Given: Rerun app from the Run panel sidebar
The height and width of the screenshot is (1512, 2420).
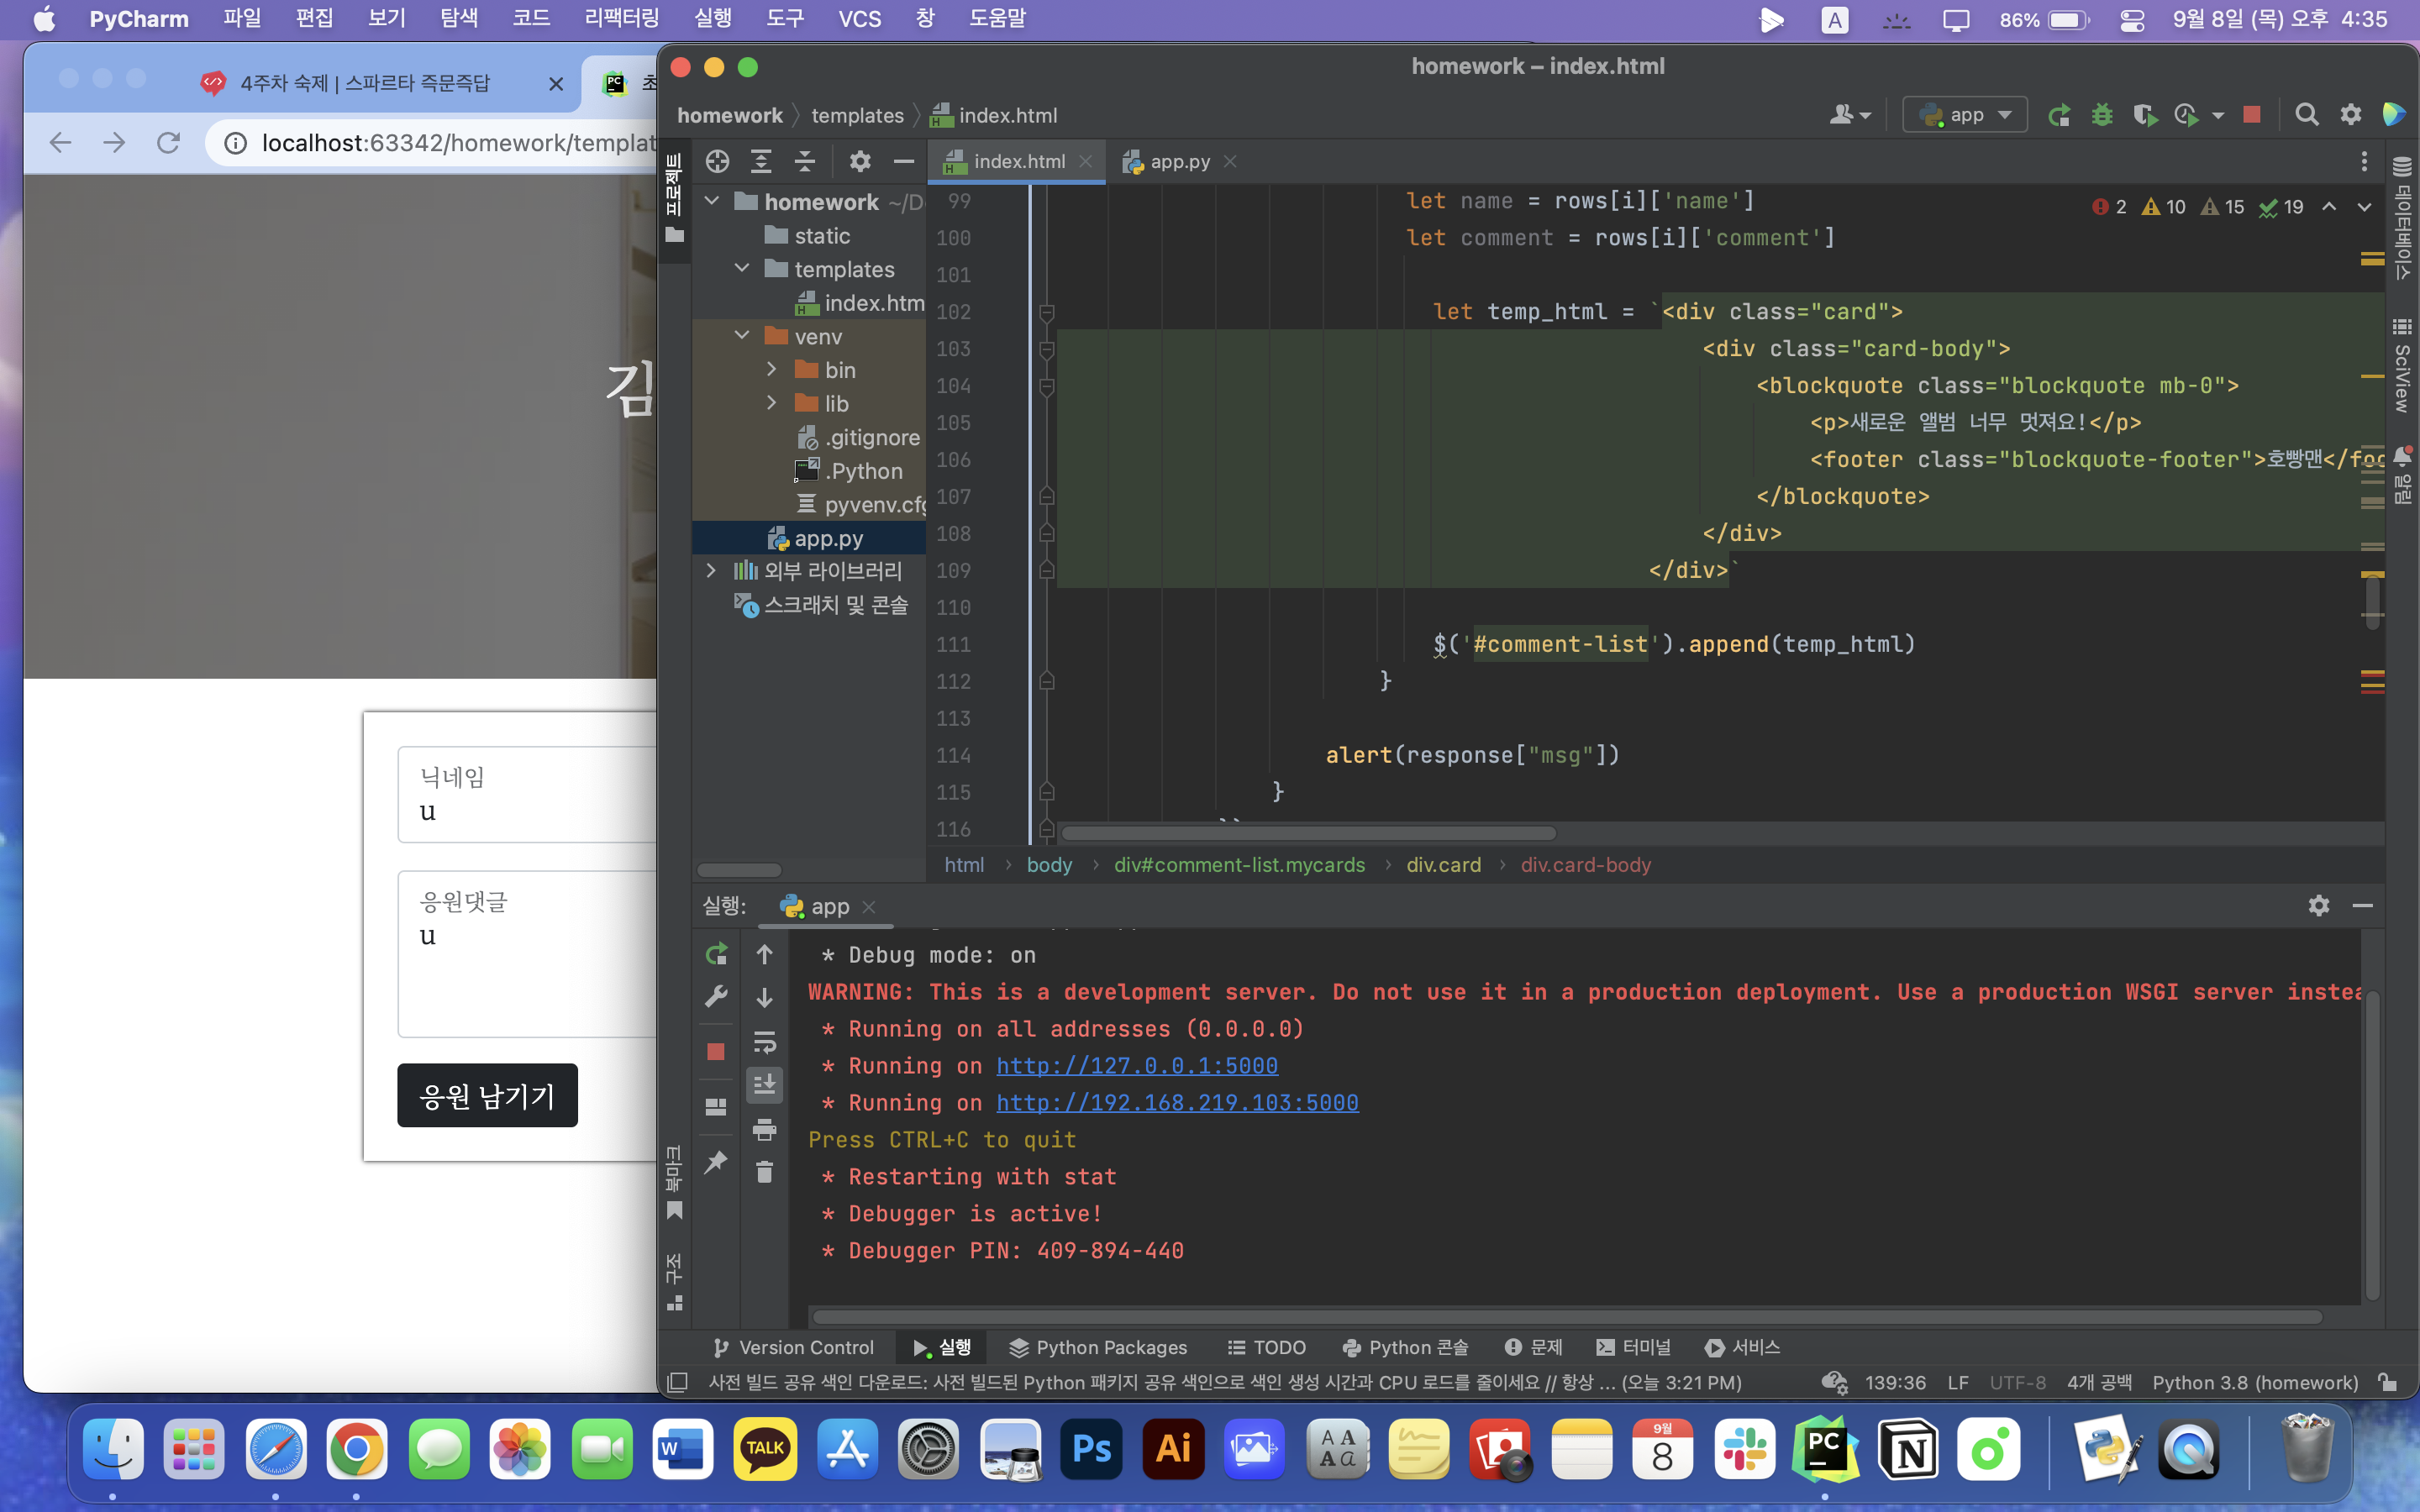Looking at the screenshot, I should click(716, 954).
